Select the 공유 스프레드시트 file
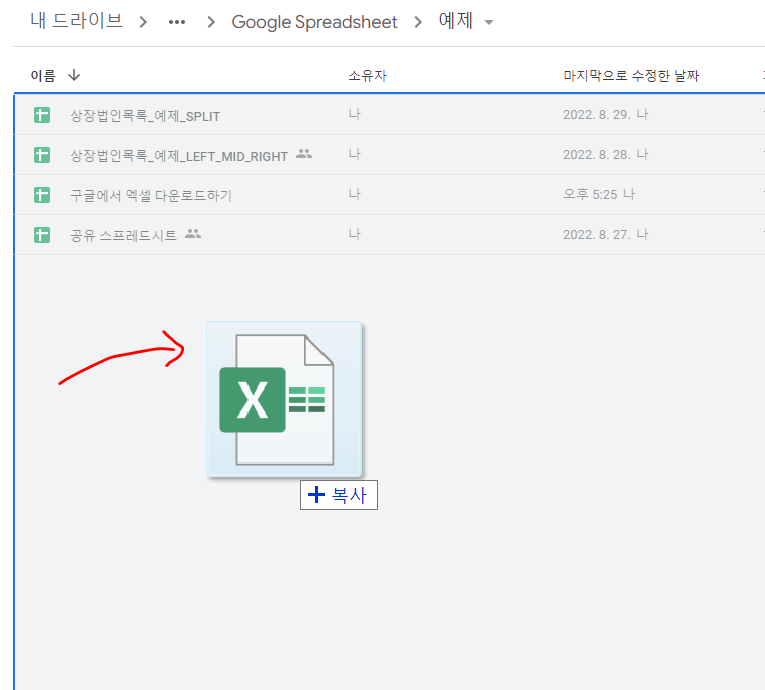This screenshot has height=690, width=765. [123, 236]
